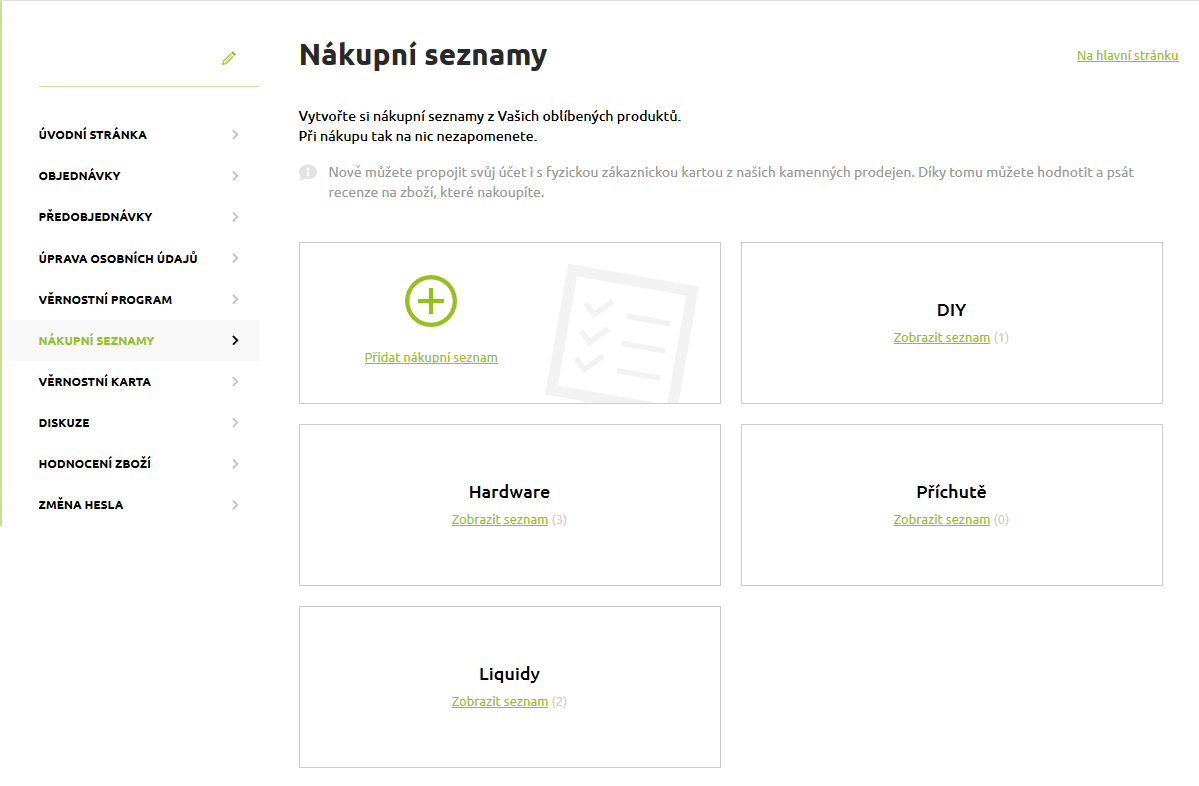Click the Na hlavní stránku link
The width and height of the screenshot is (1199, 786).
tap(1126, 57)
